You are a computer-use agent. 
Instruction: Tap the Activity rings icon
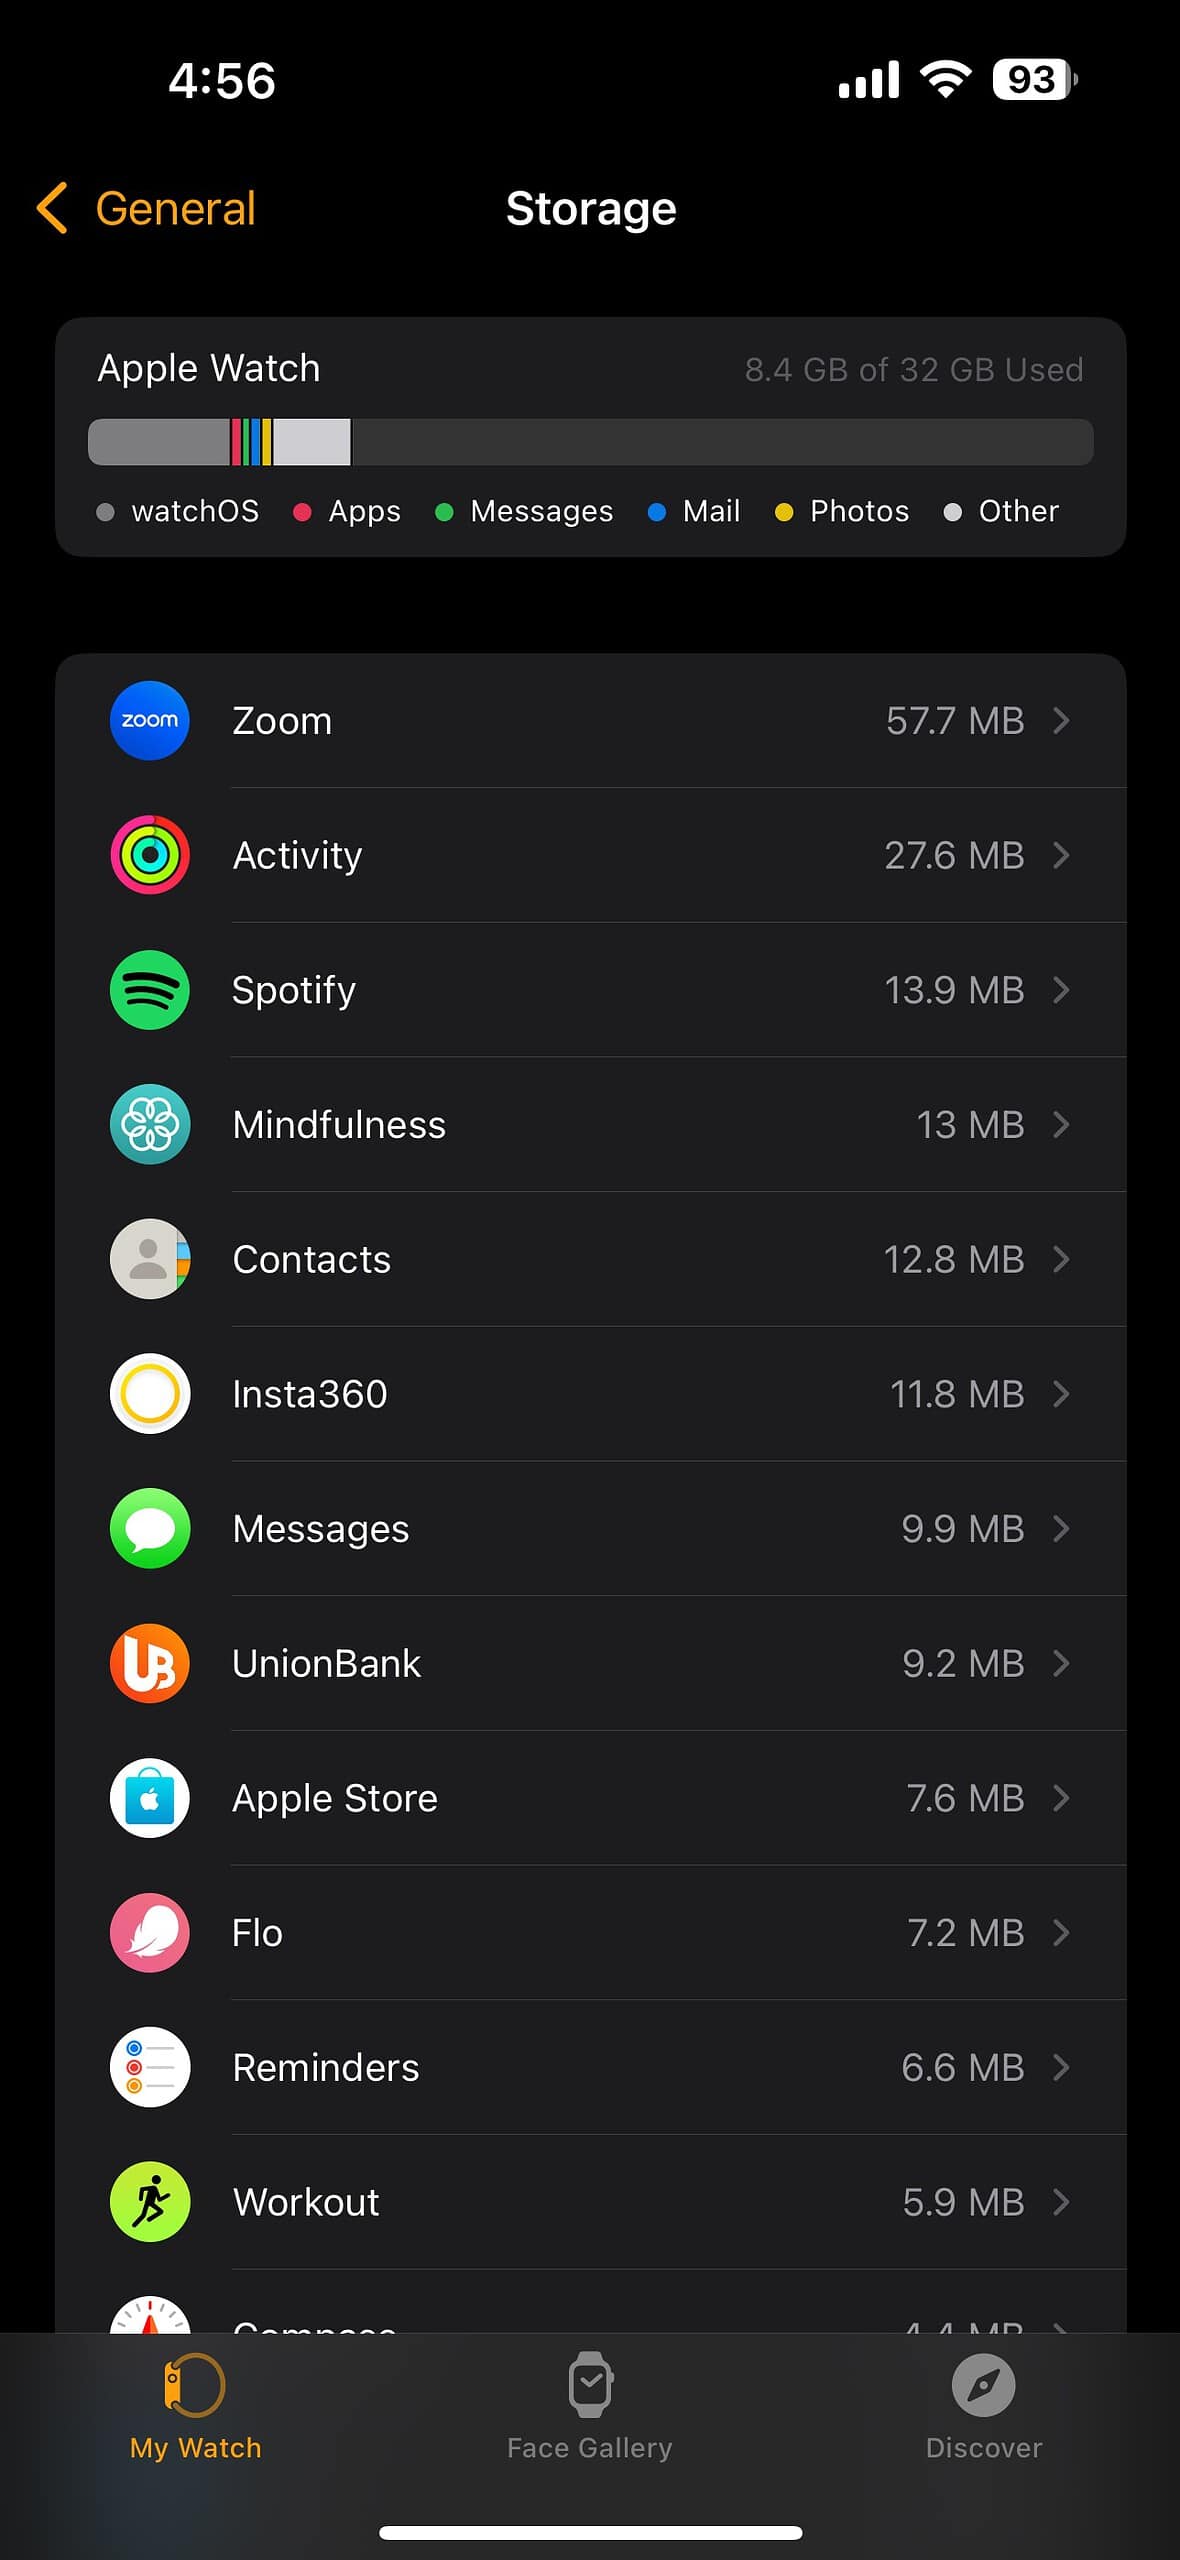(150, 855)
